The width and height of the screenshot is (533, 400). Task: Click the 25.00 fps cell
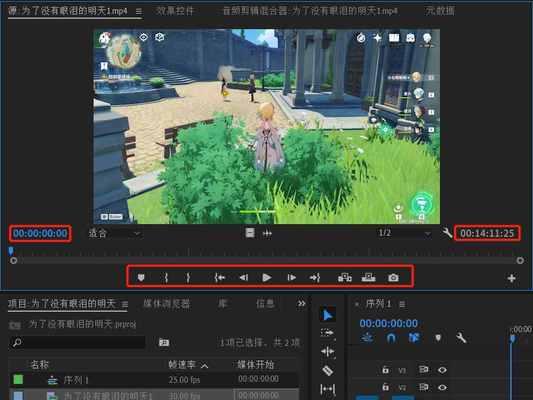tap(184, 380)
